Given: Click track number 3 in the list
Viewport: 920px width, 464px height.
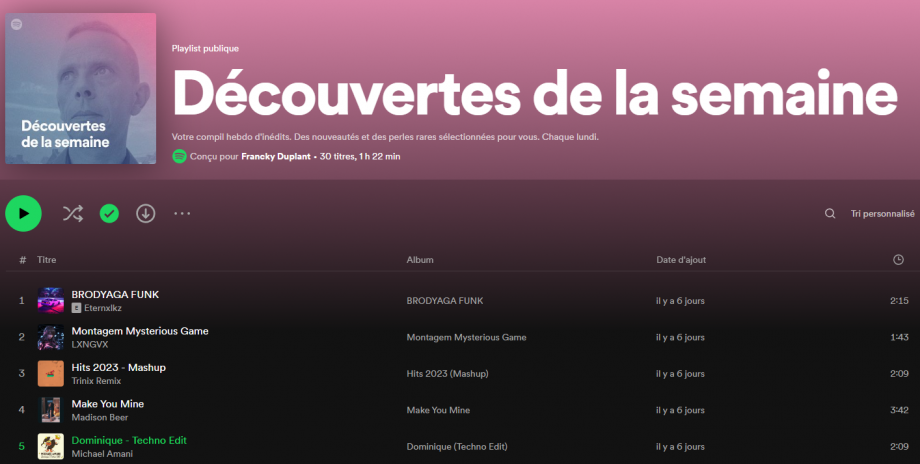Looking at the screenshot, I should pyautogui.click(x=22, y=374).
